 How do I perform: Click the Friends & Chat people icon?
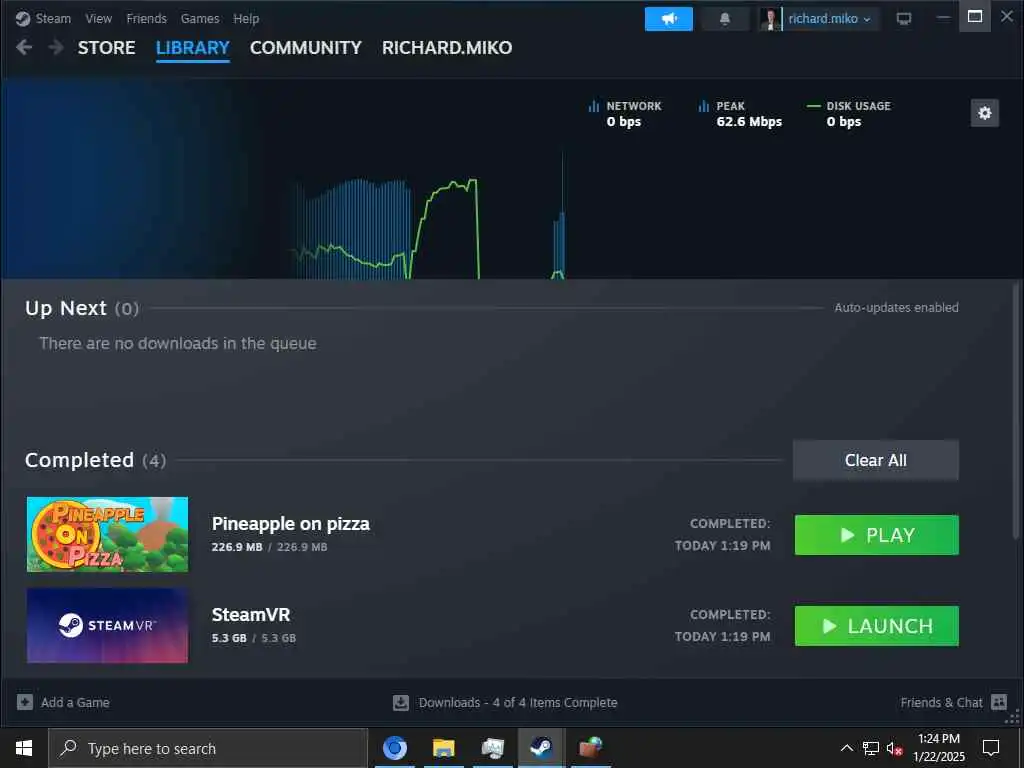click(999, 702)
